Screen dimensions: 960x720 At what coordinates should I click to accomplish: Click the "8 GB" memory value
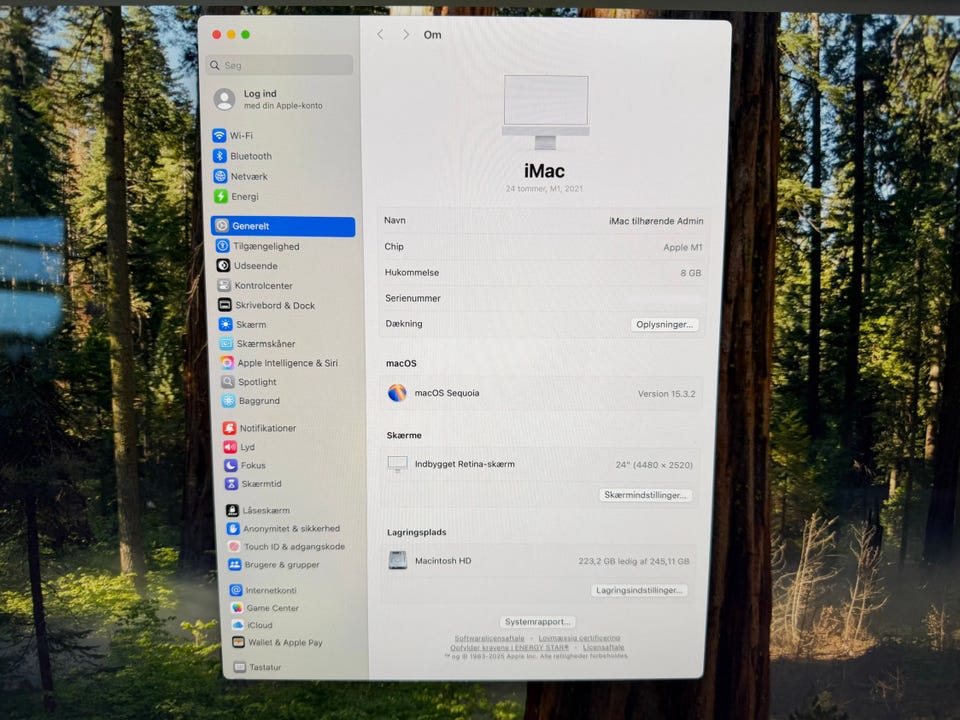click(691, 273)
